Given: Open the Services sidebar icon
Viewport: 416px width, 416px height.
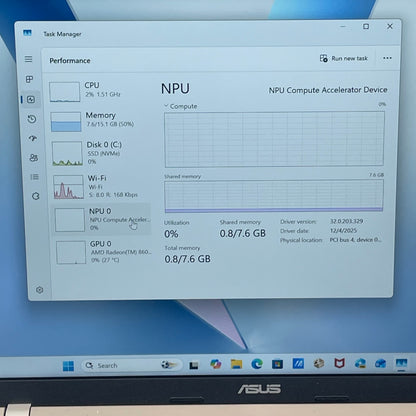Looking at the screenshot, I should point(36,196).
